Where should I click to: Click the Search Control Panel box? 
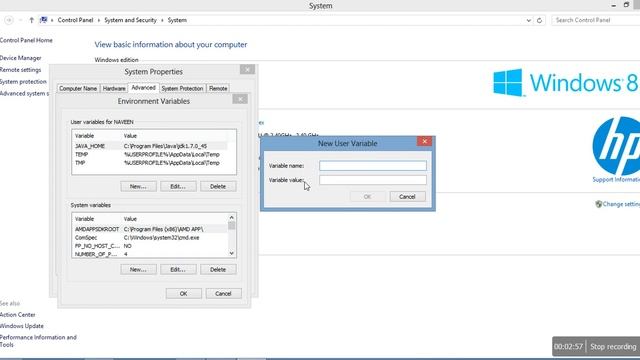(x=596, y=20)
